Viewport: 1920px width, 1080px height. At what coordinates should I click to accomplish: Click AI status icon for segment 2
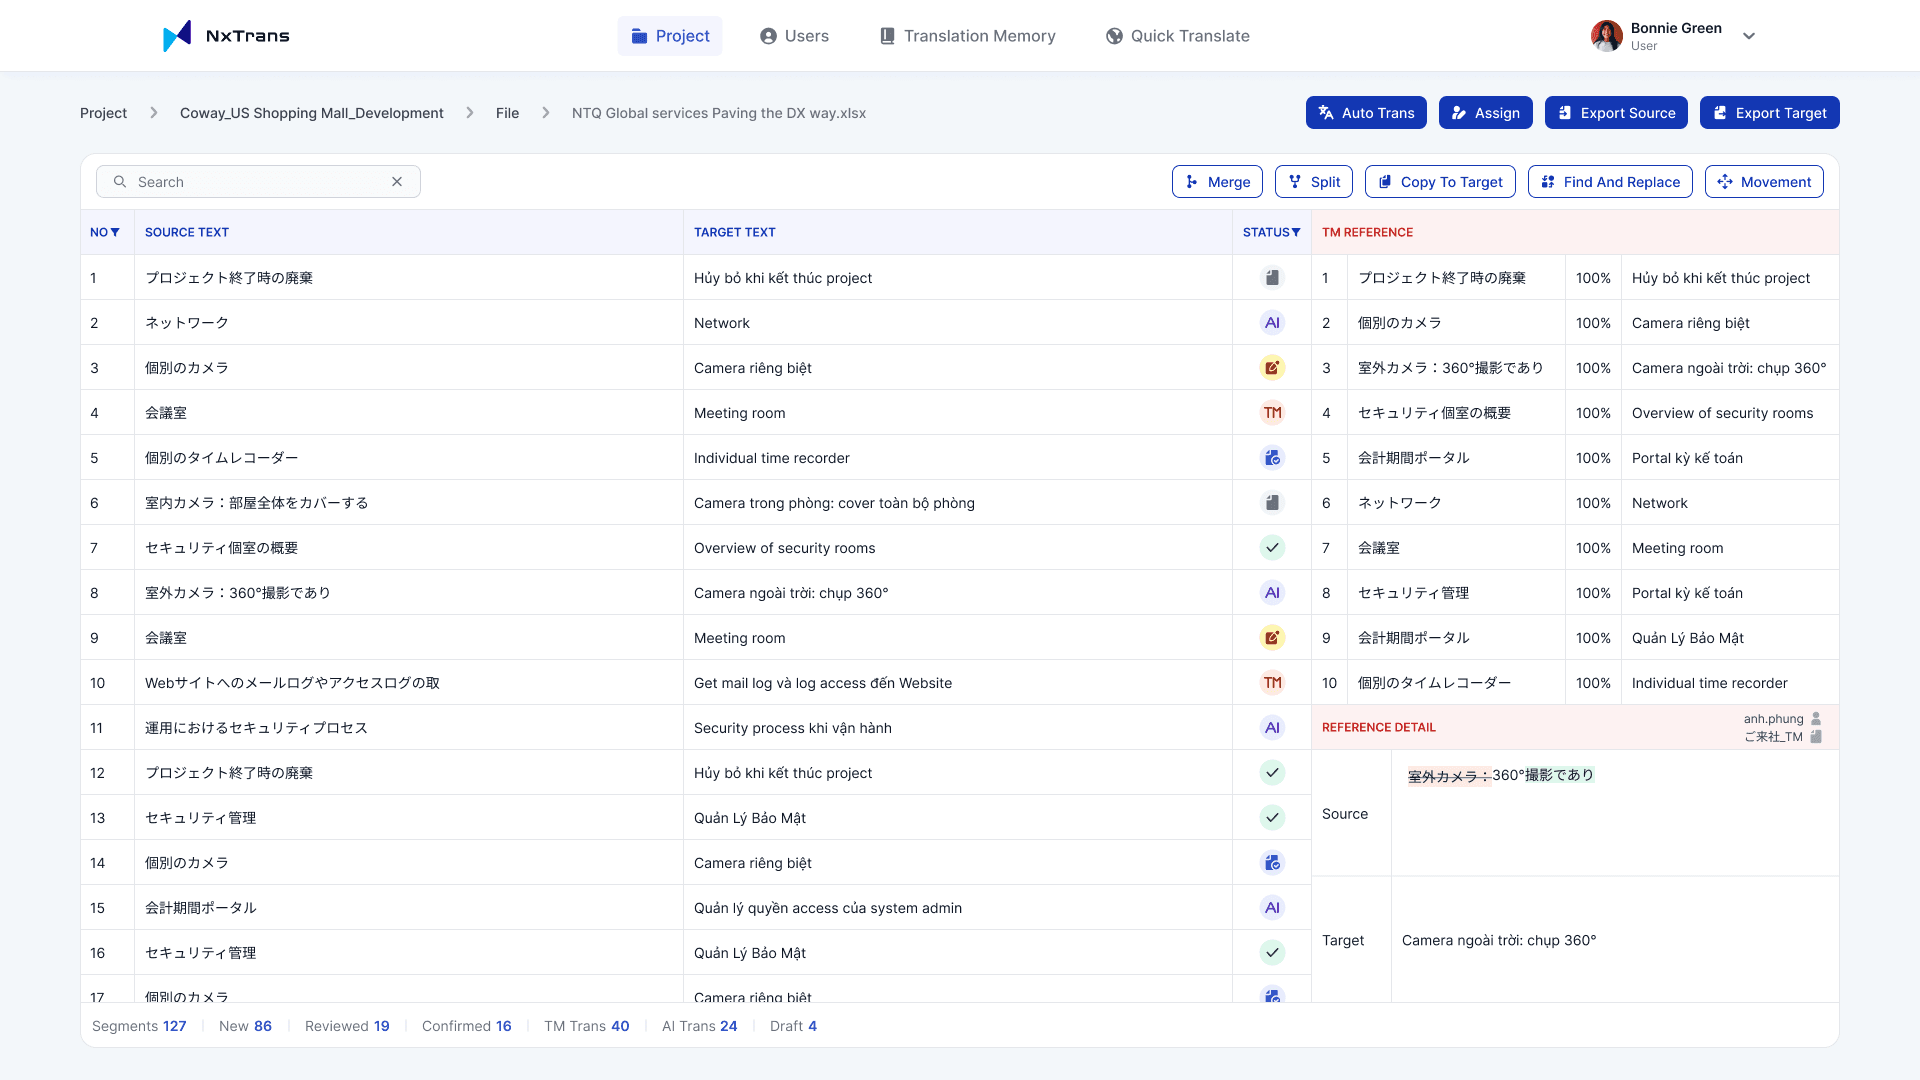(1272, 323)
